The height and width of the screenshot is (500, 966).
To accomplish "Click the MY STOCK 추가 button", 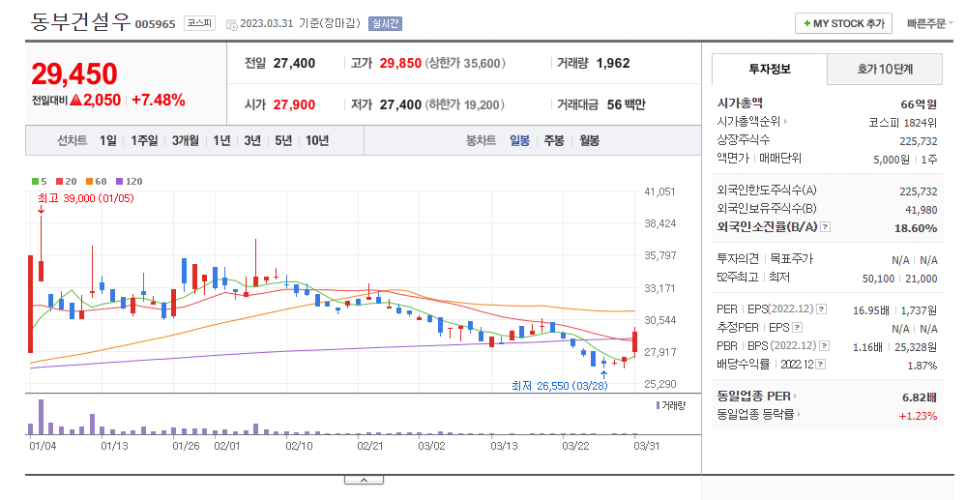I will 843,23.
